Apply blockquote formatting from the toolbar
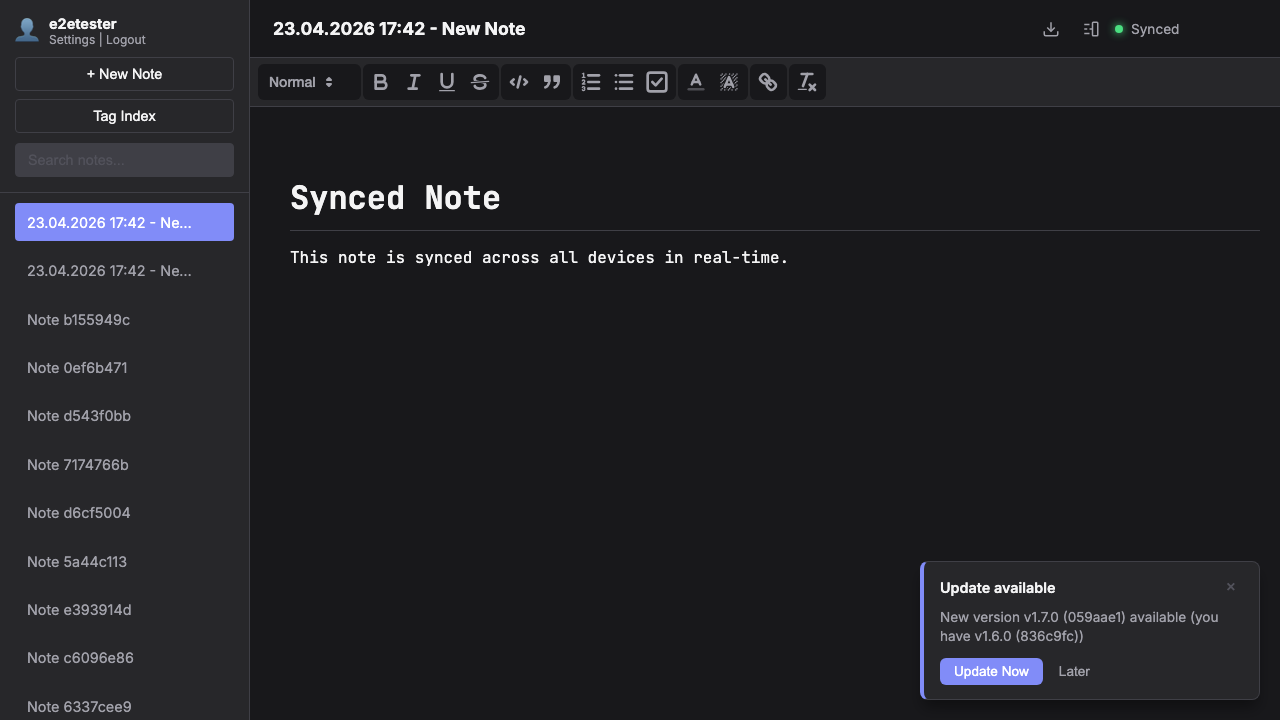This screenshot has width=1280, height=720. coord(551,82)
